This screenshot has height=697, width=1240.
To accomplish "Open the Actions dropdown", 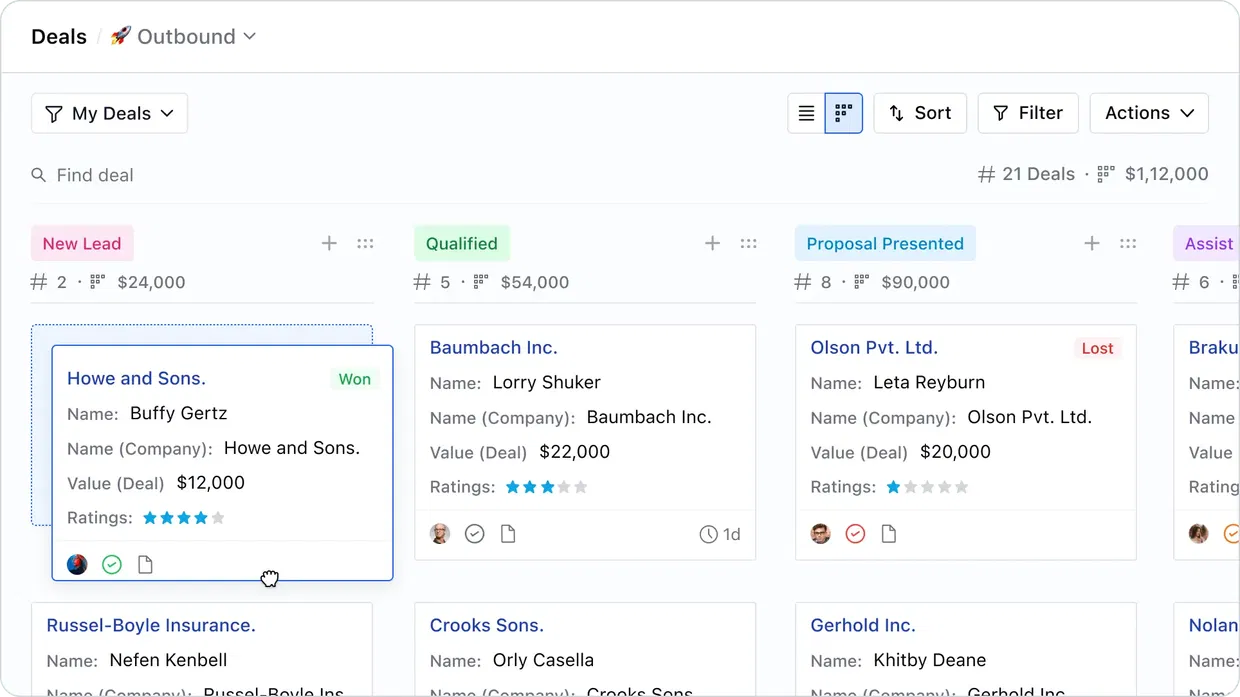I will (x=1148, y=113).
